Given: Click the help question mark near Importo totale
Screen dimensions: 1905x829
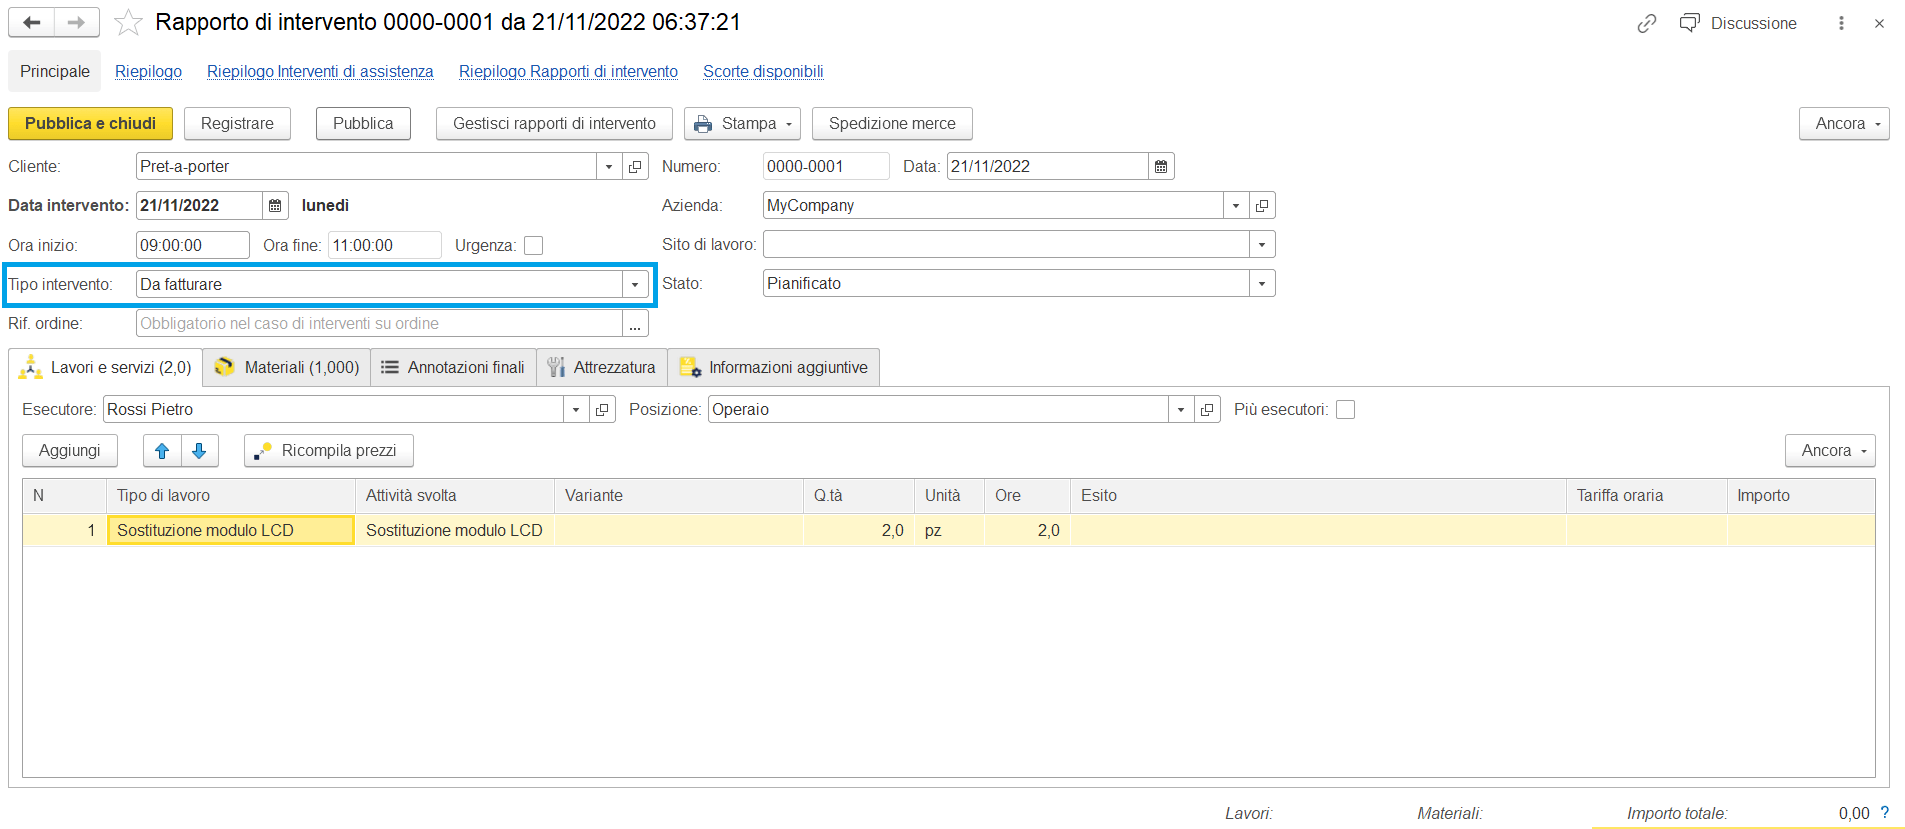Looking at the screenshot, I should point(1885,813).
